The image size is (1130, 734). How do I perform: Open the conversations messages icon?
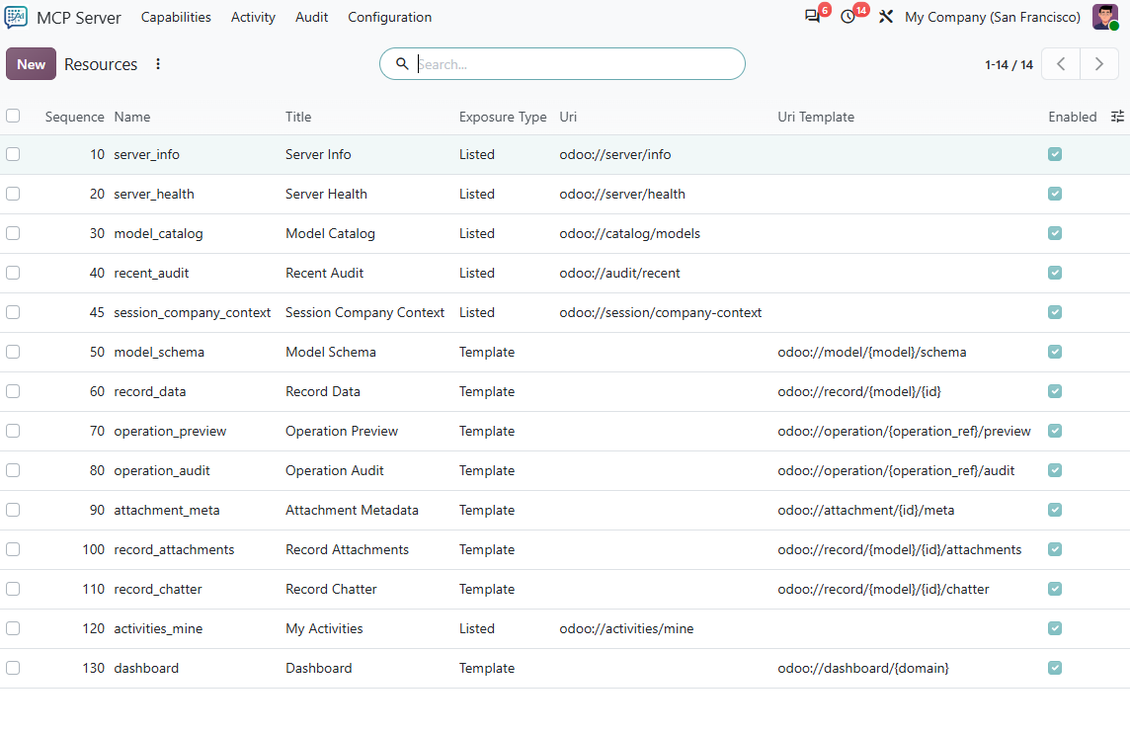click(812, 17)
